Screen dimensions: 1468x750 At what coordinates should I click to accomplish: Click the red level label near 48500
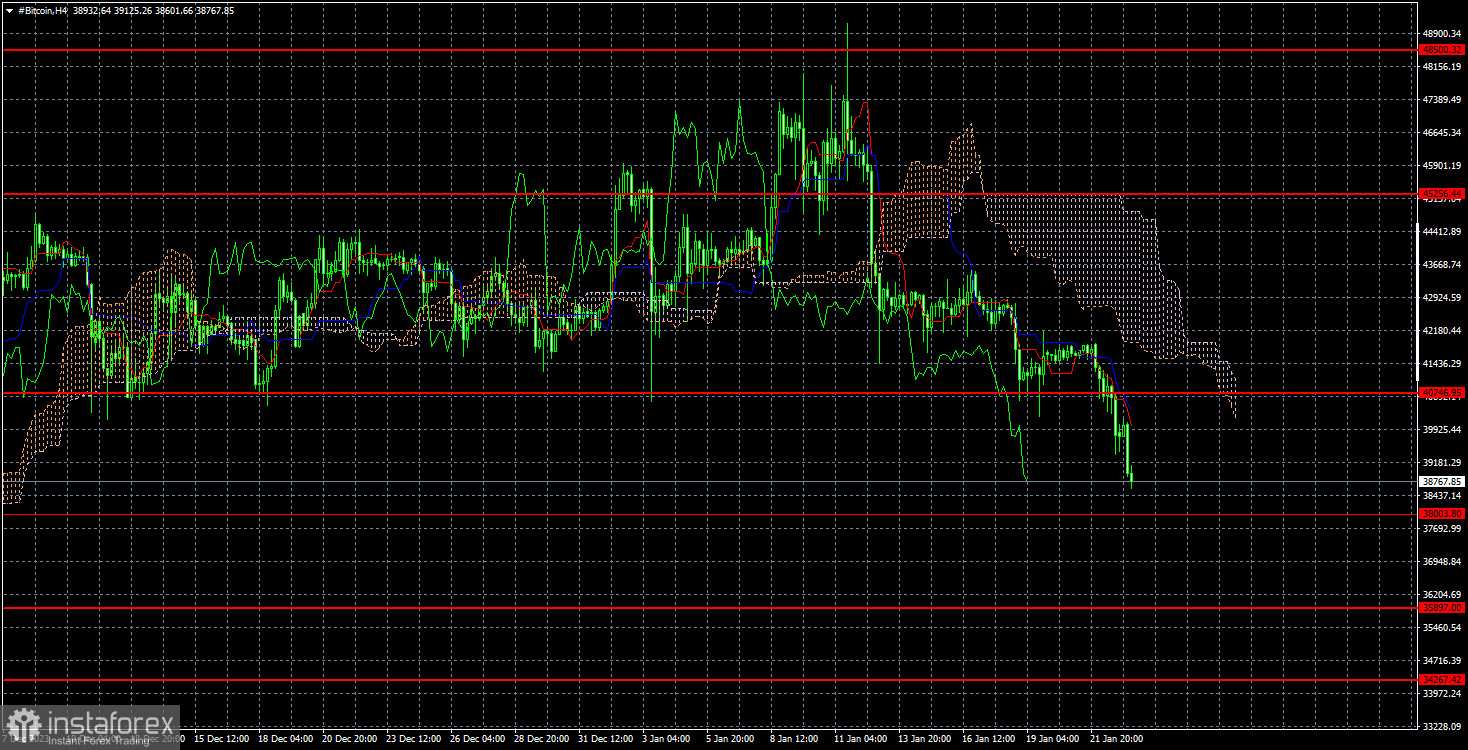tap(1442, 49)
